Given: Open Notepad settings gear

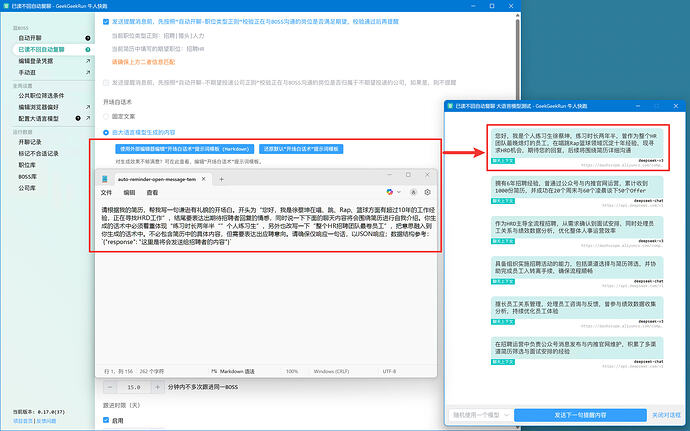Looking at the screenshot, I should 427,192.
